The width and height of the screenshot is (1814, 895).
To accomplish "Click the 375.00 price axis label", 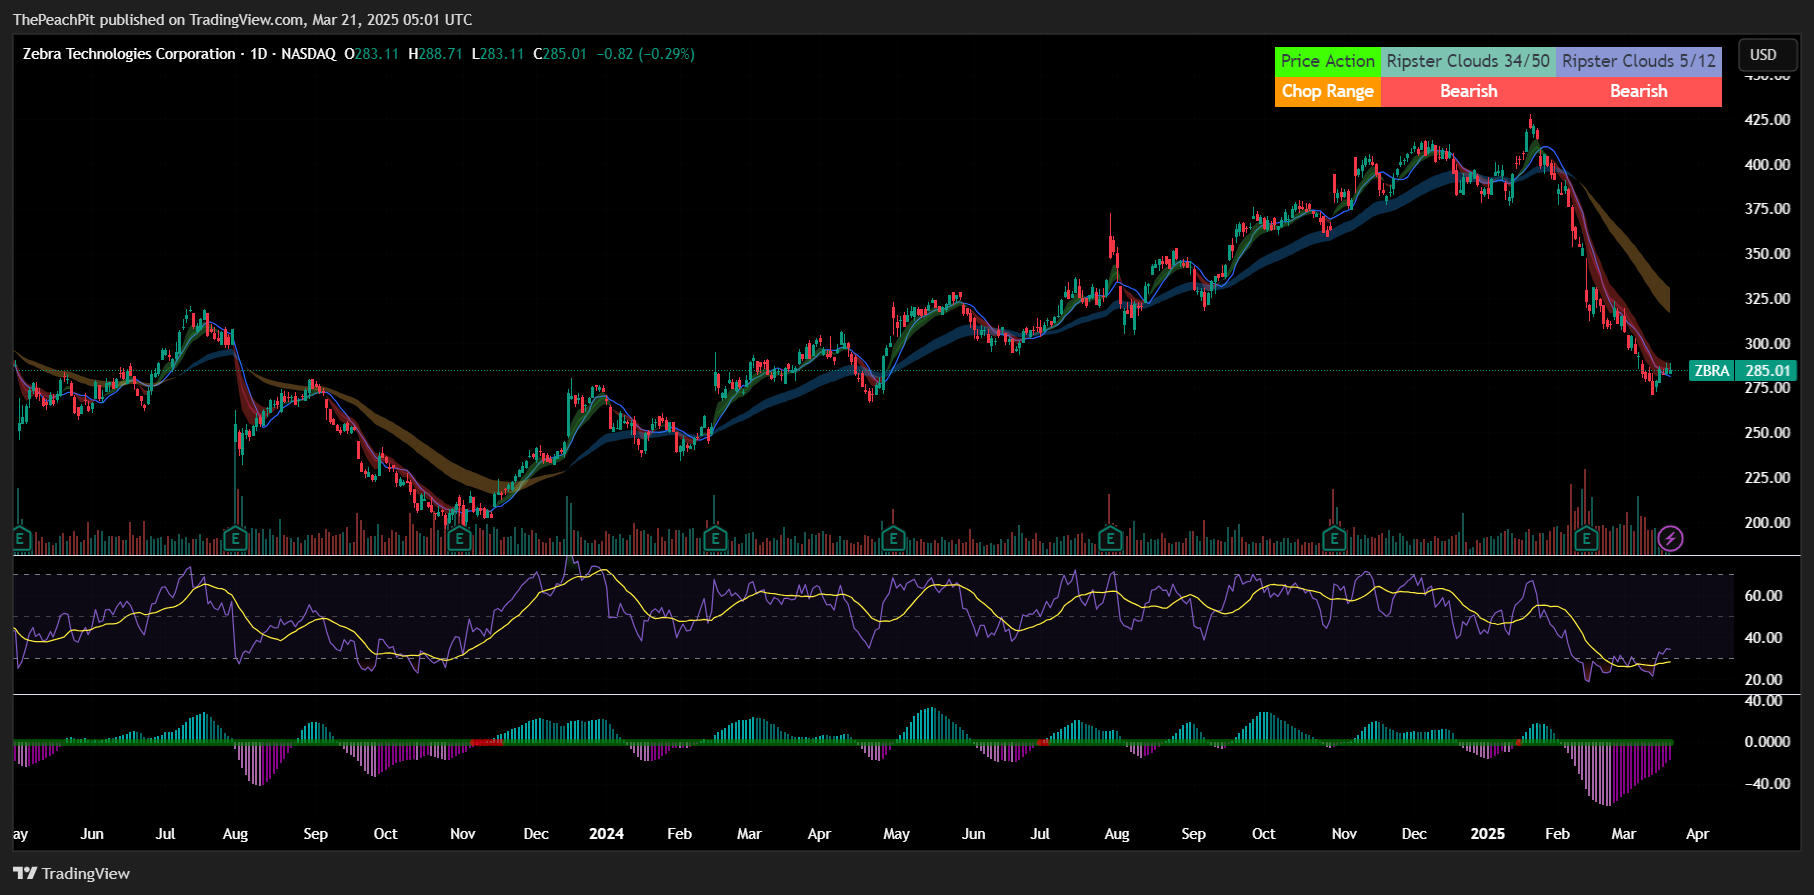I will click(1767, 209).
